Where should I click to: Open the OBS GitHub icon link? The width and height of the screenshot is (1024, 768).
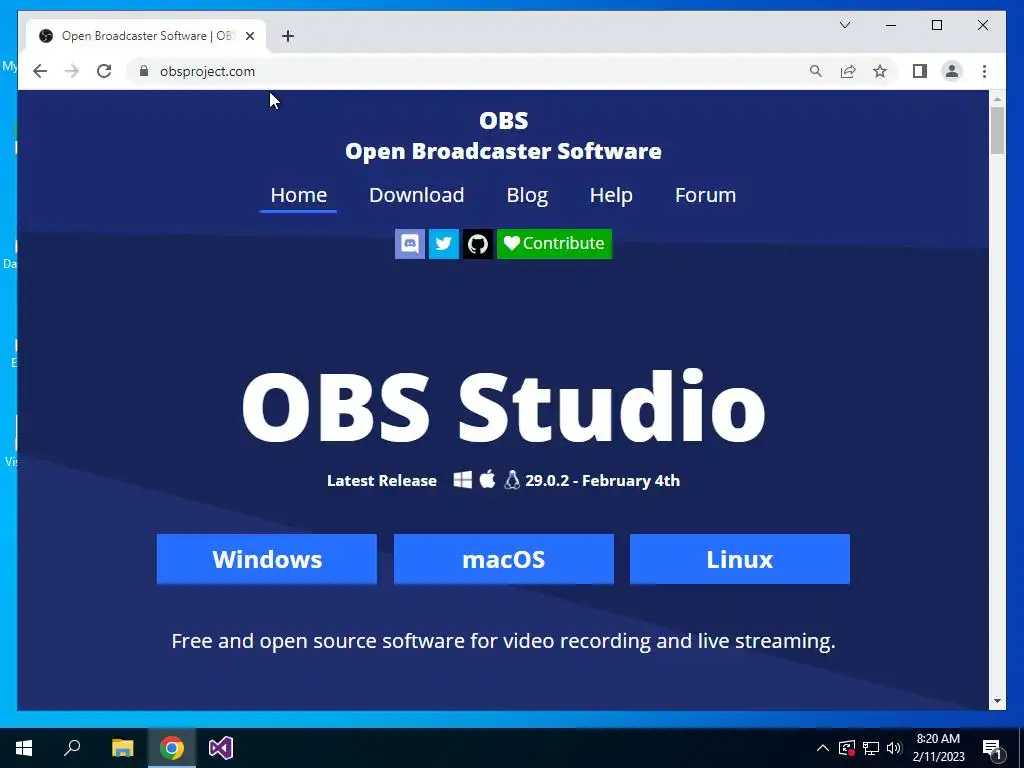(x=478, y=244)
